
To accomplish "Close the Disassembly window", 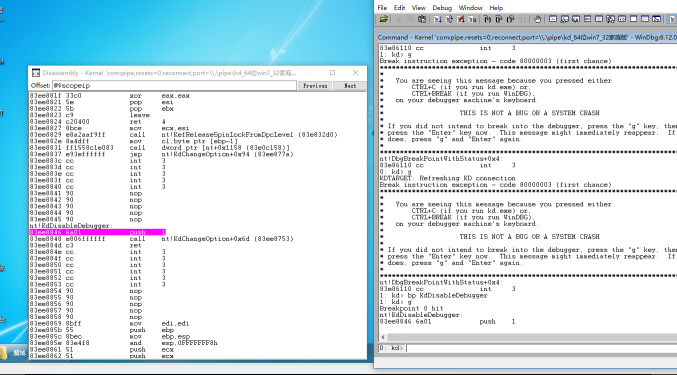I will coord(355,72).
